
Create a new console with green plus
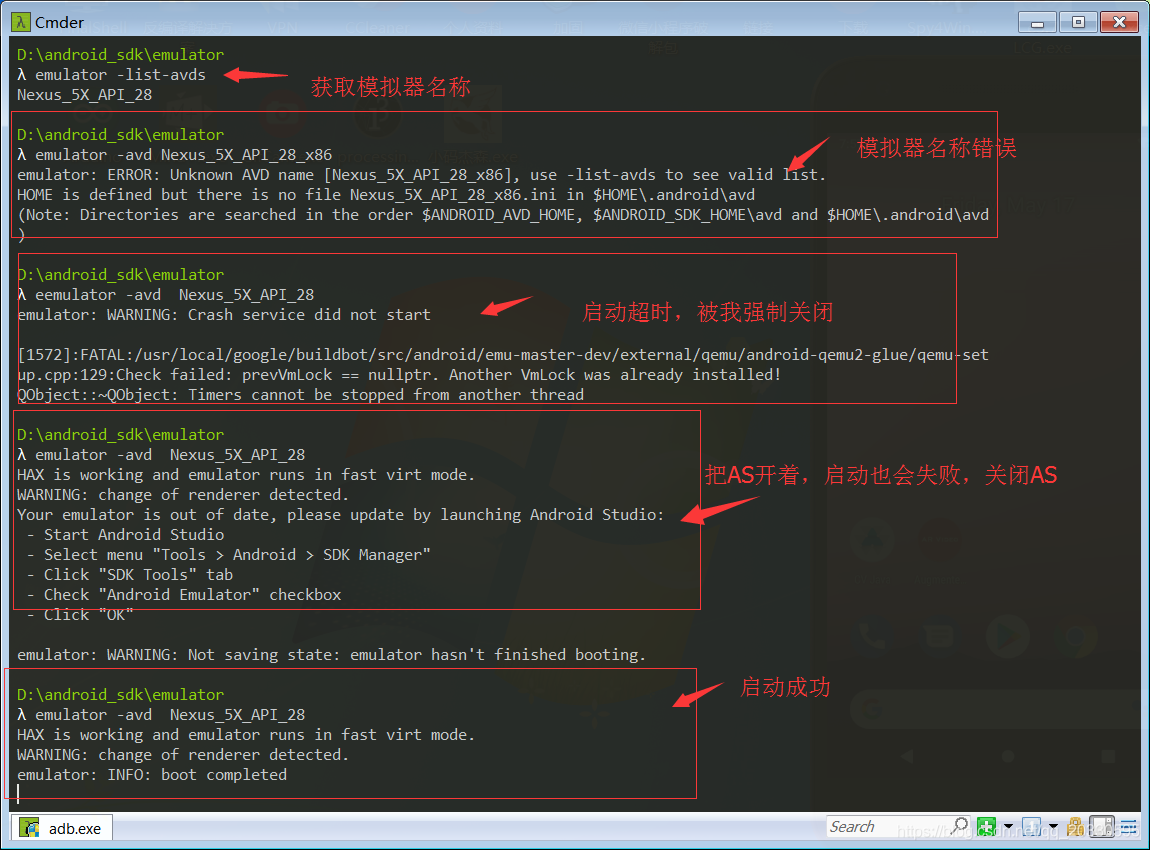click(x=986, y=827)
